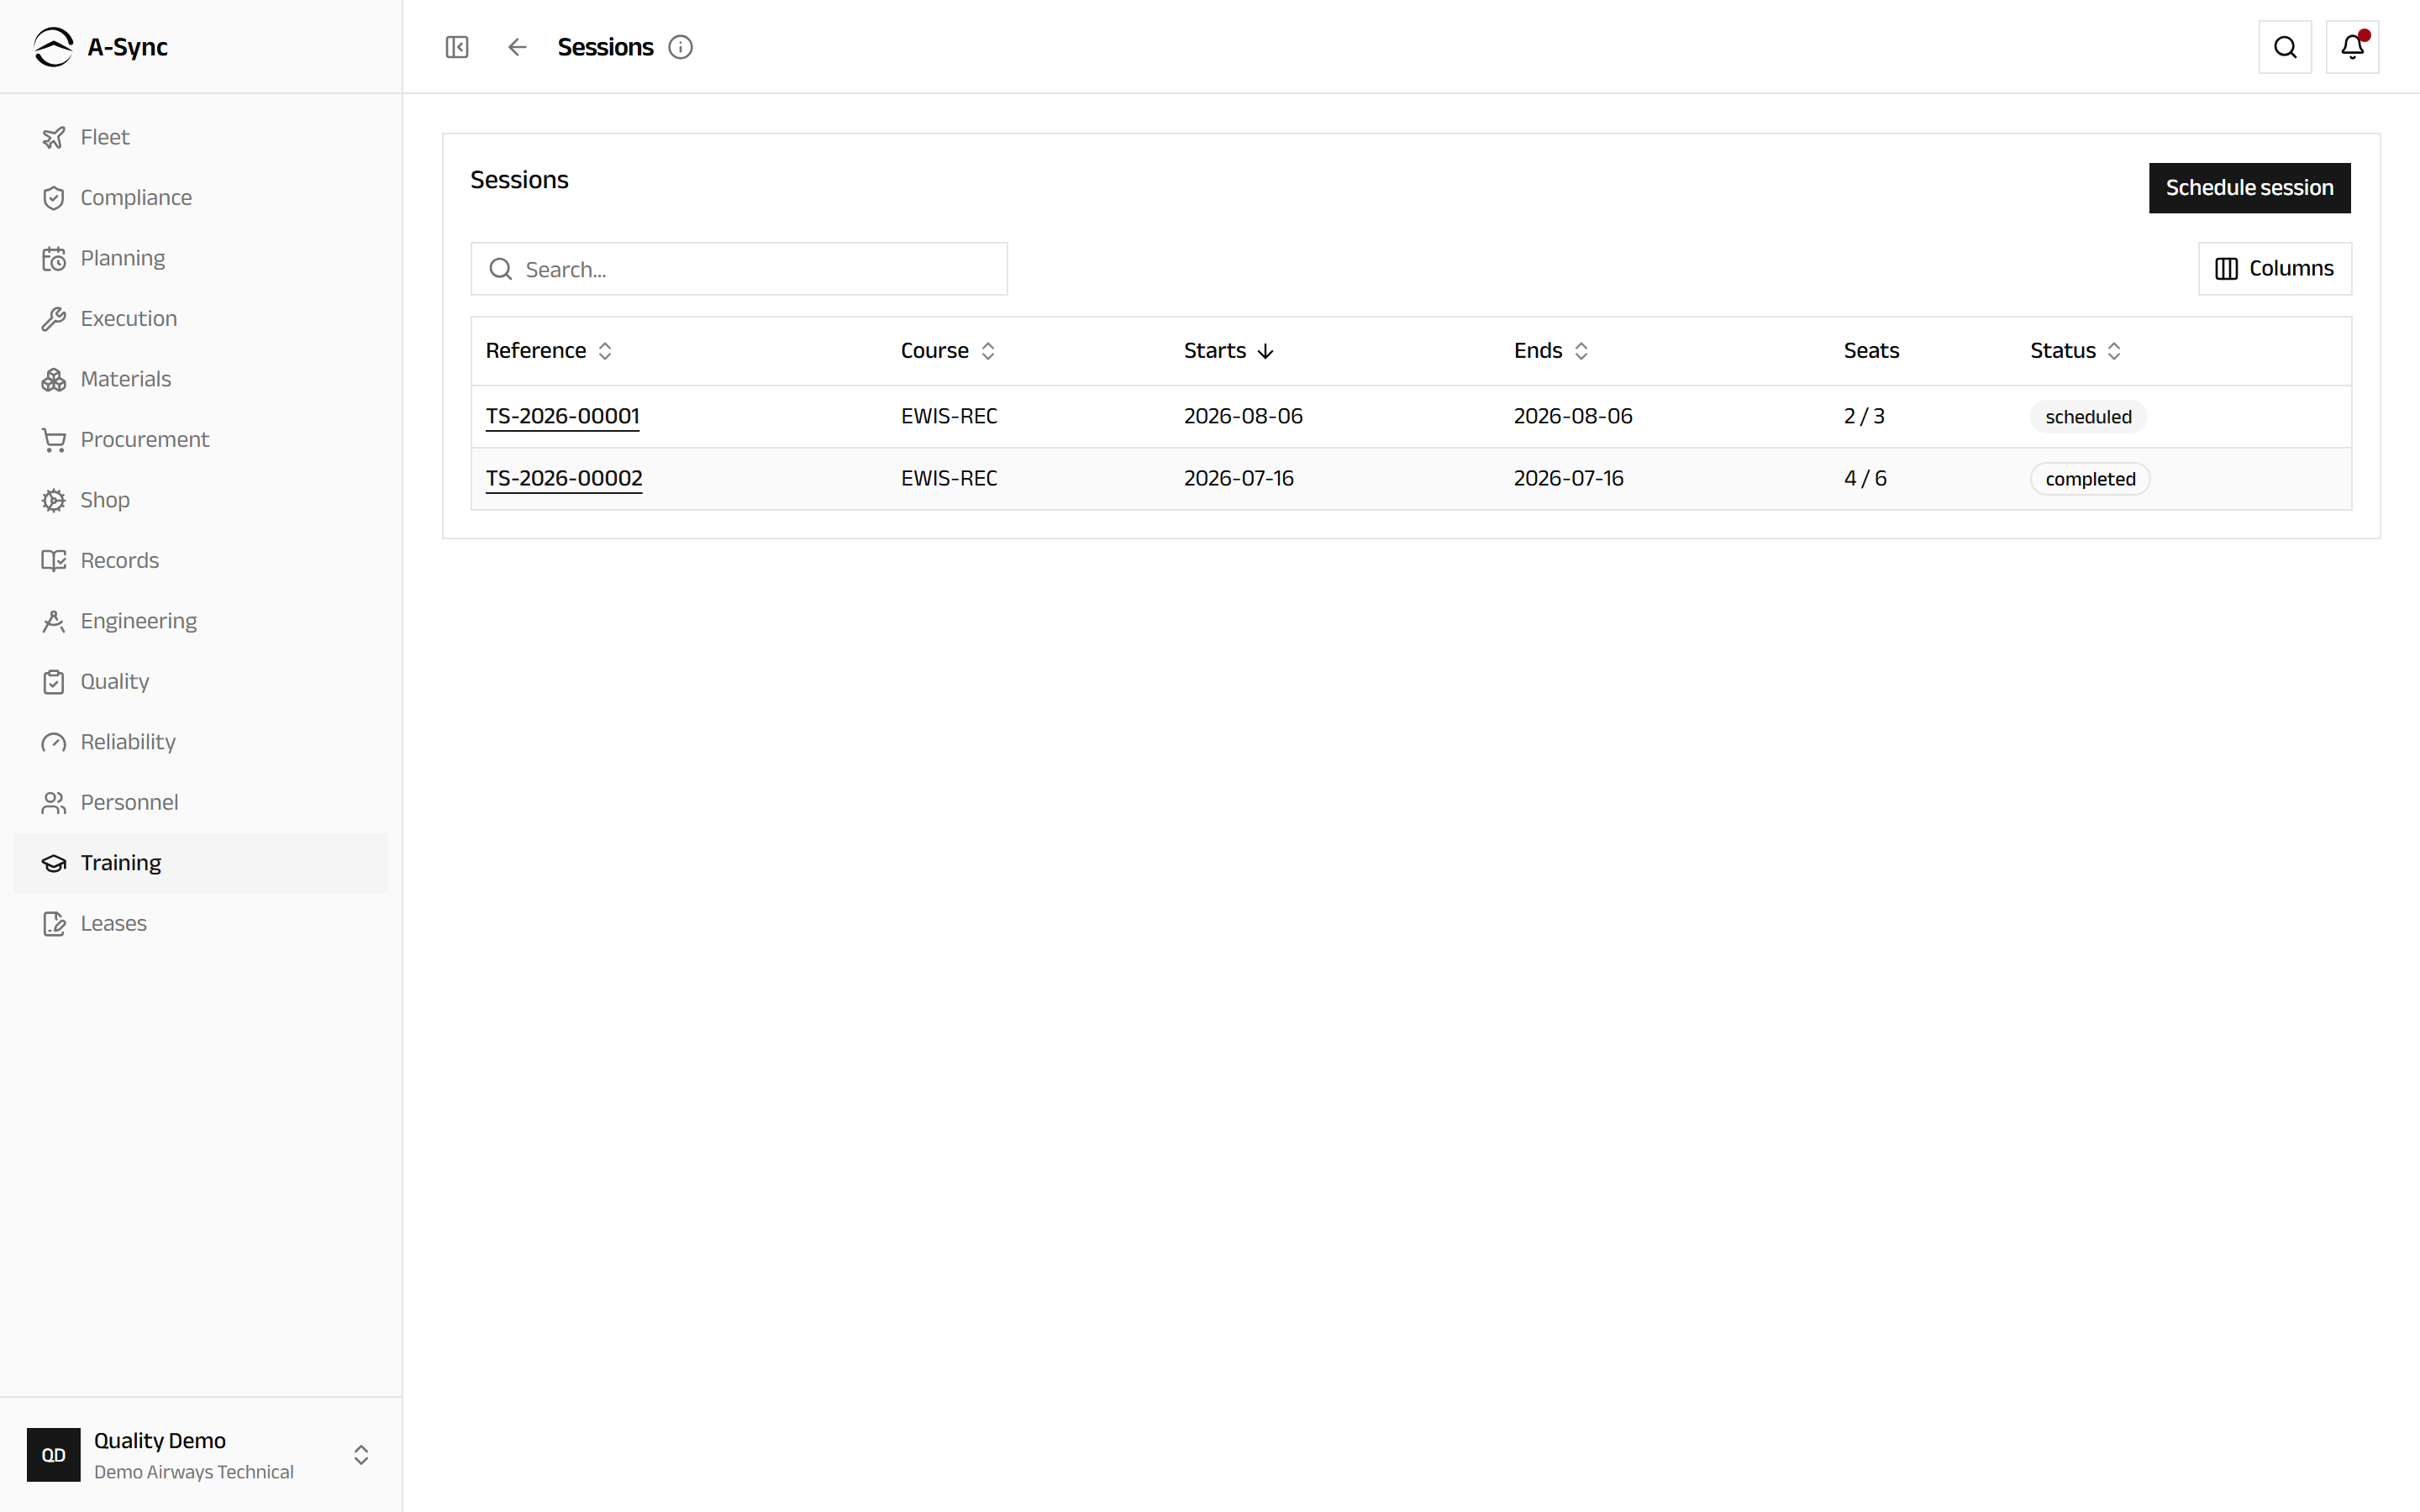2420x1512 pixels.
Task: Open session TS-2026-00001
Action: click(562, 416)
